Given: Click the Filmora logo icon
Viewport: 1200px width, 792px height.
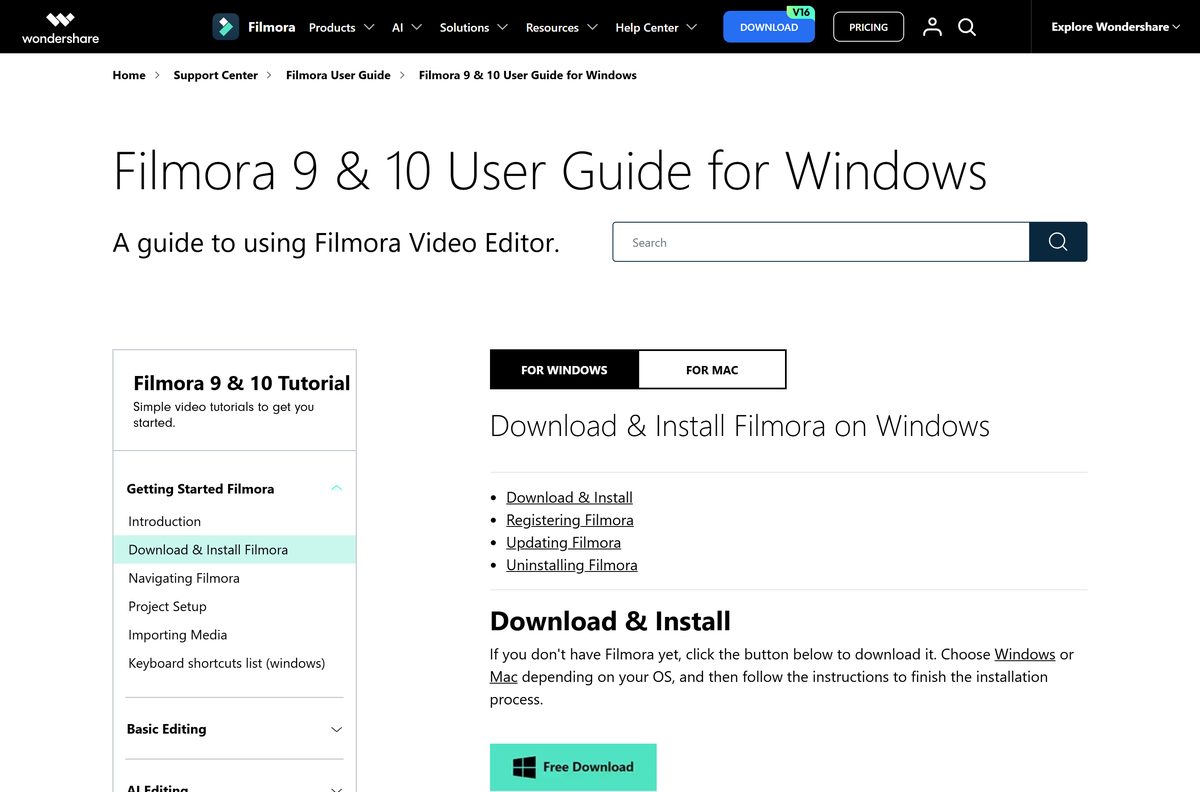Looking at the screenshot, I should tap(225, 27).
